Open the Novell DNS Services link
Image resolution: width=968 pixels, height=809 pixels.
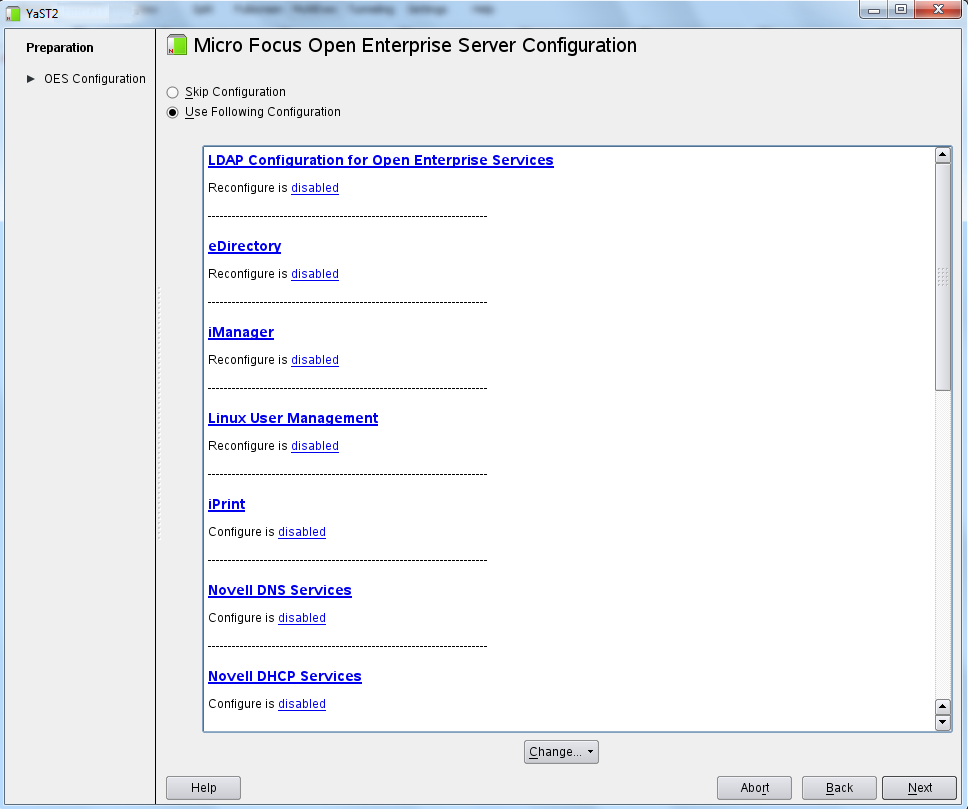point(280,590)
